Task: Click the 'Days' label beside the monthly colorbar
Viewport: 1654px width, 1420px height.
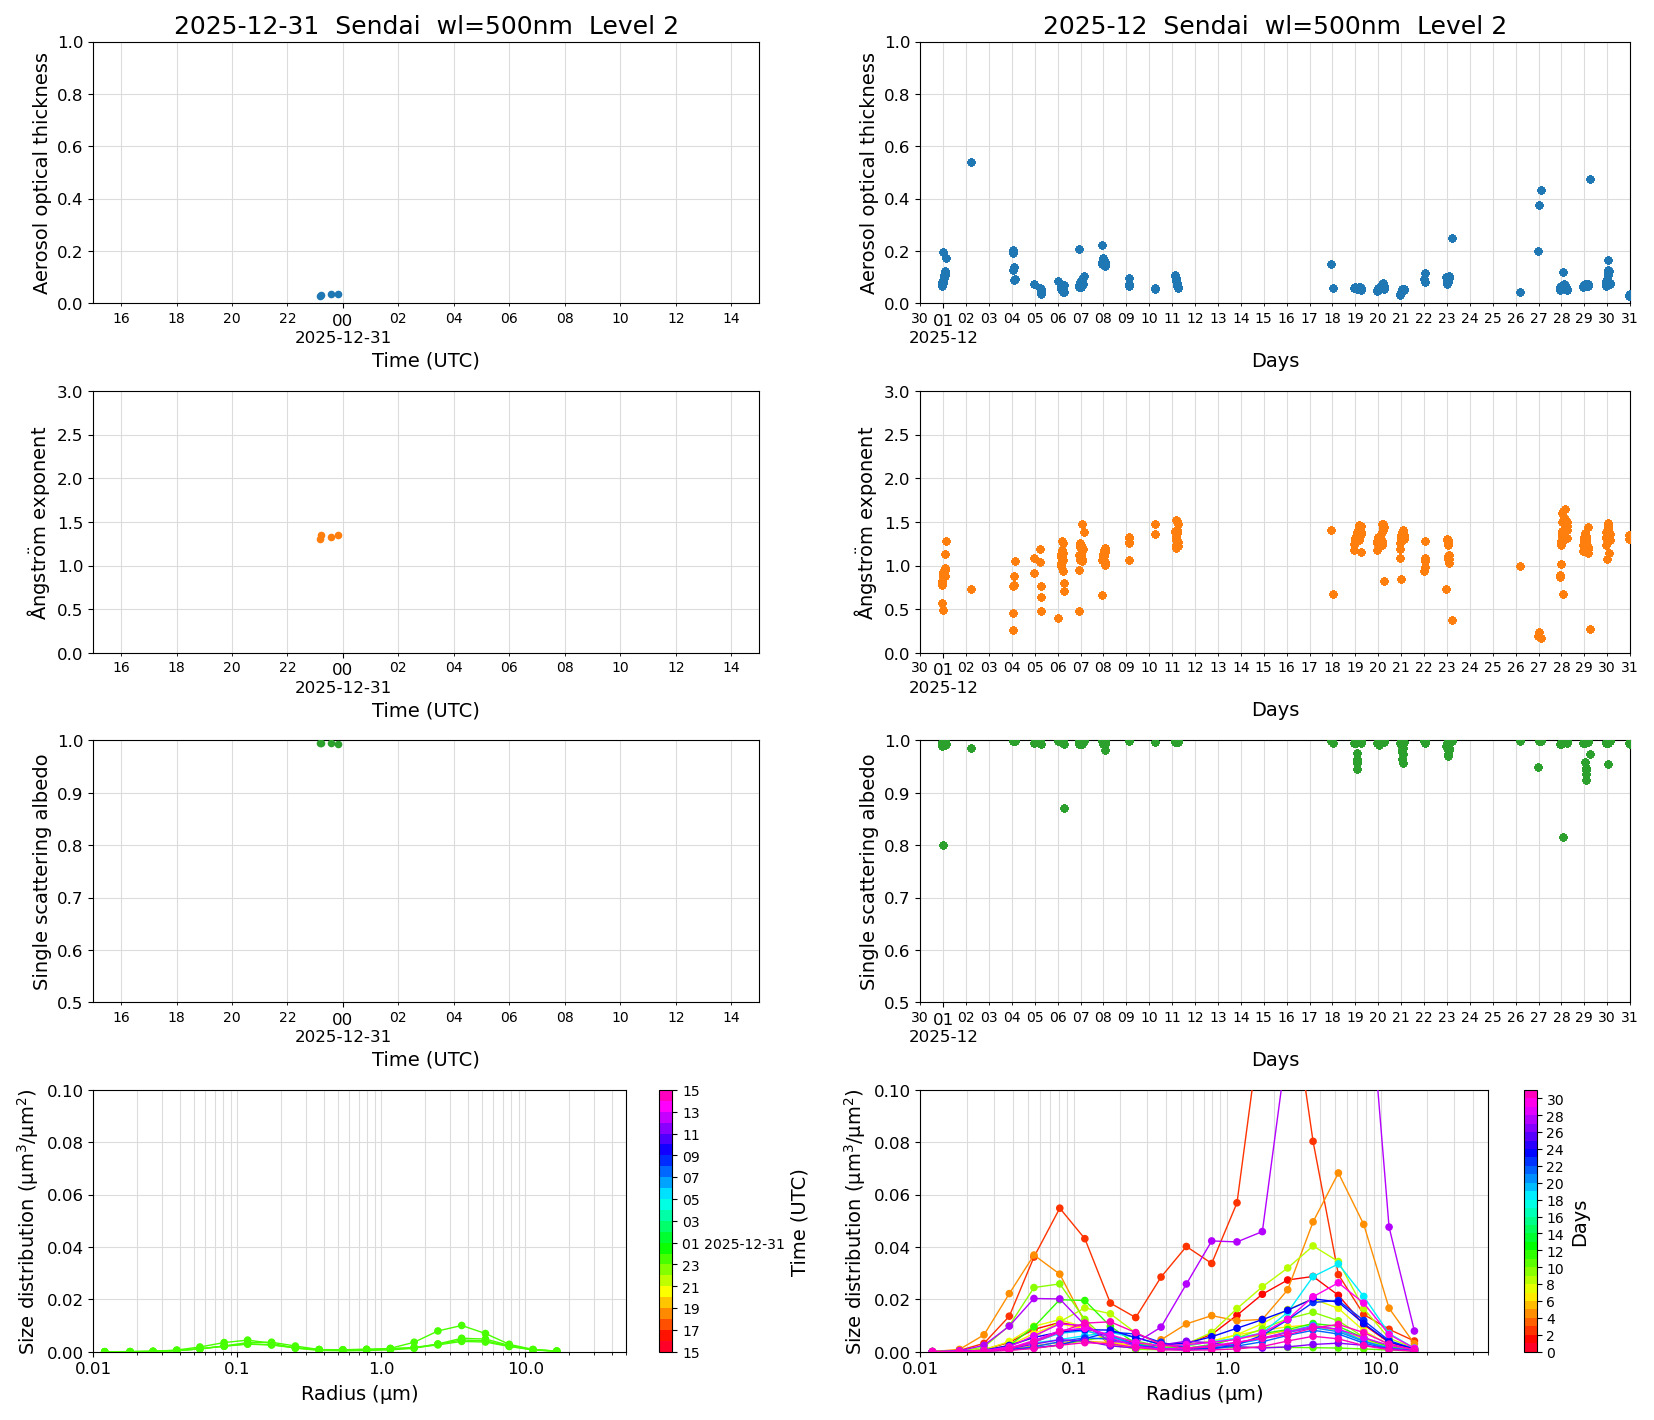Action: 1580,1223
